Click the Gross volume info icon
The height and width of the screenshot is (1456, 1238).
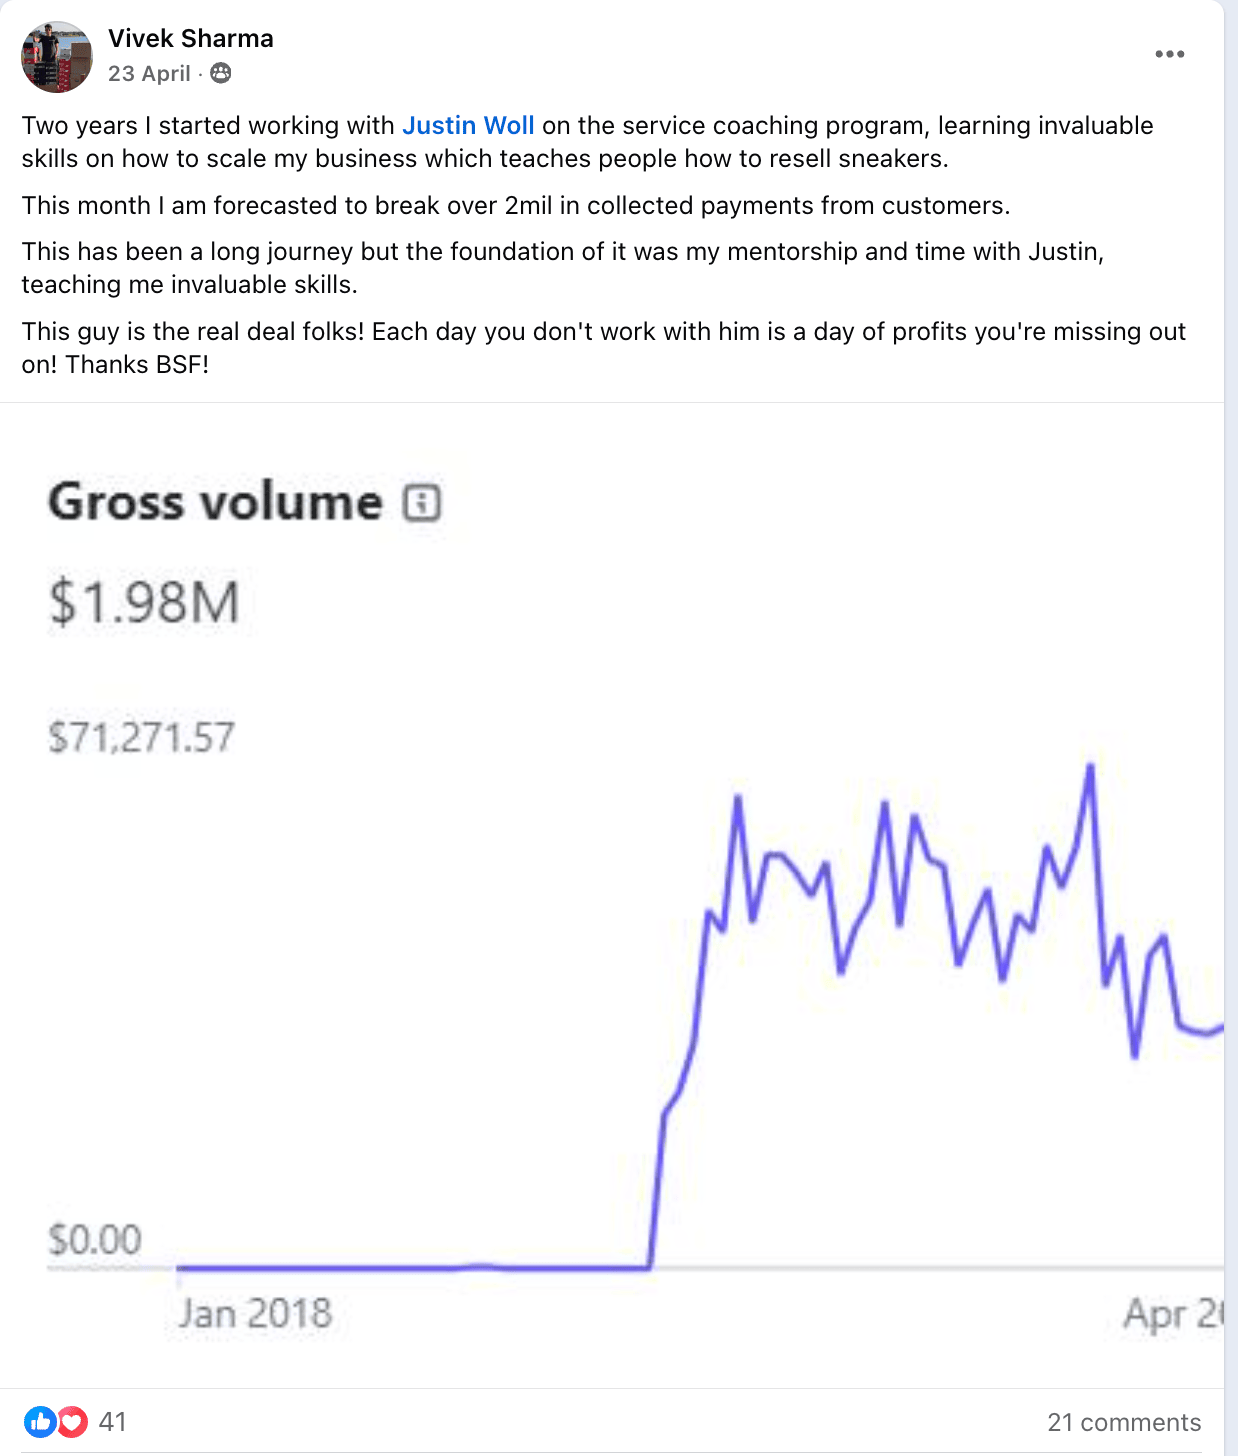(x=422, y=502)
